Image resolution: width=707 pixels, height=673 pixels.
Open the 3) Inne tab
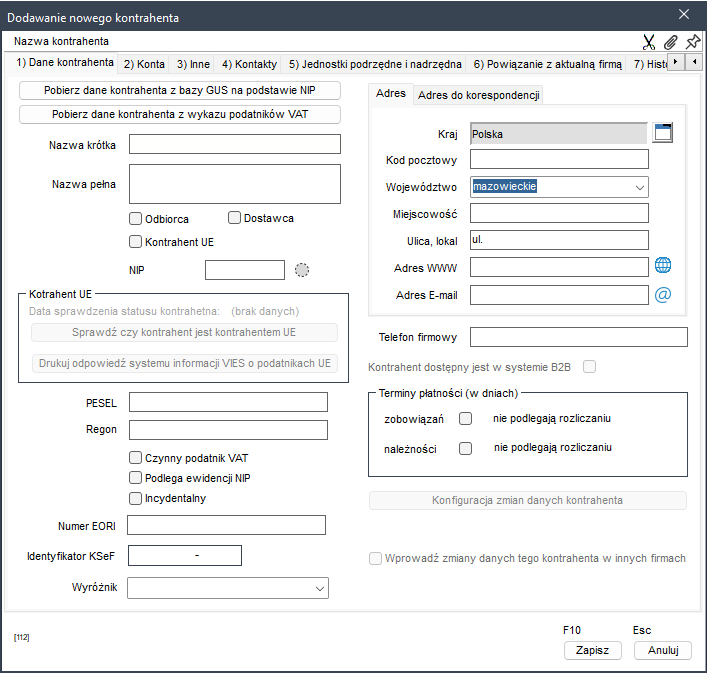(x=193, y=64)
